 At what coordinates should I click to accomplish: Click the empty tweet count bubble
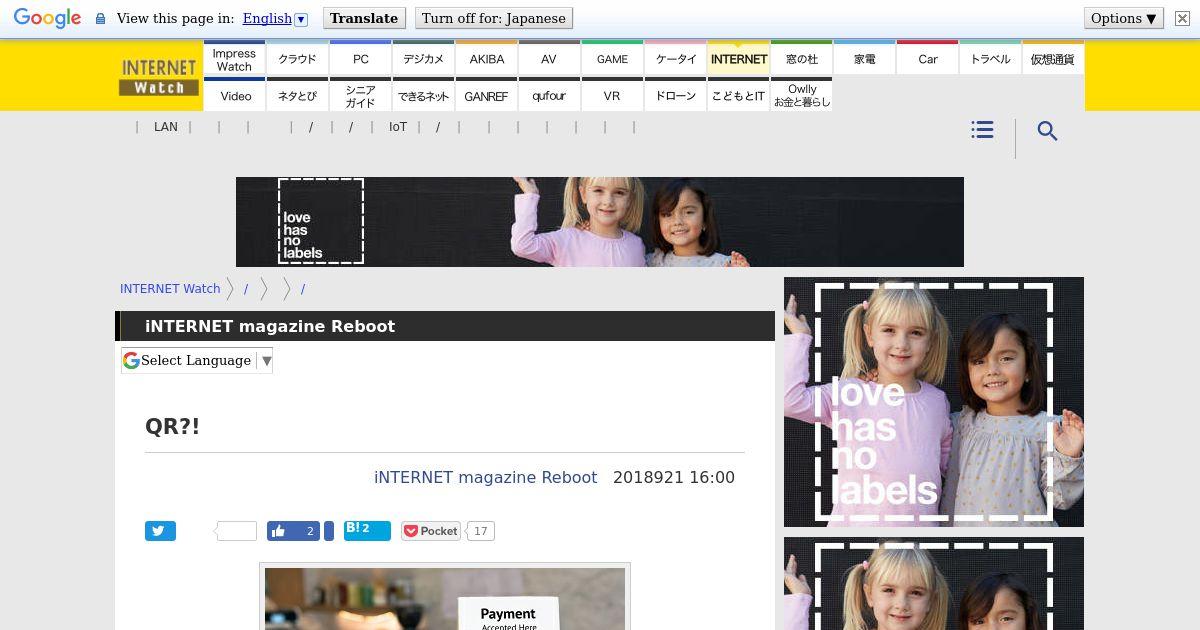[x=237, y=531]
